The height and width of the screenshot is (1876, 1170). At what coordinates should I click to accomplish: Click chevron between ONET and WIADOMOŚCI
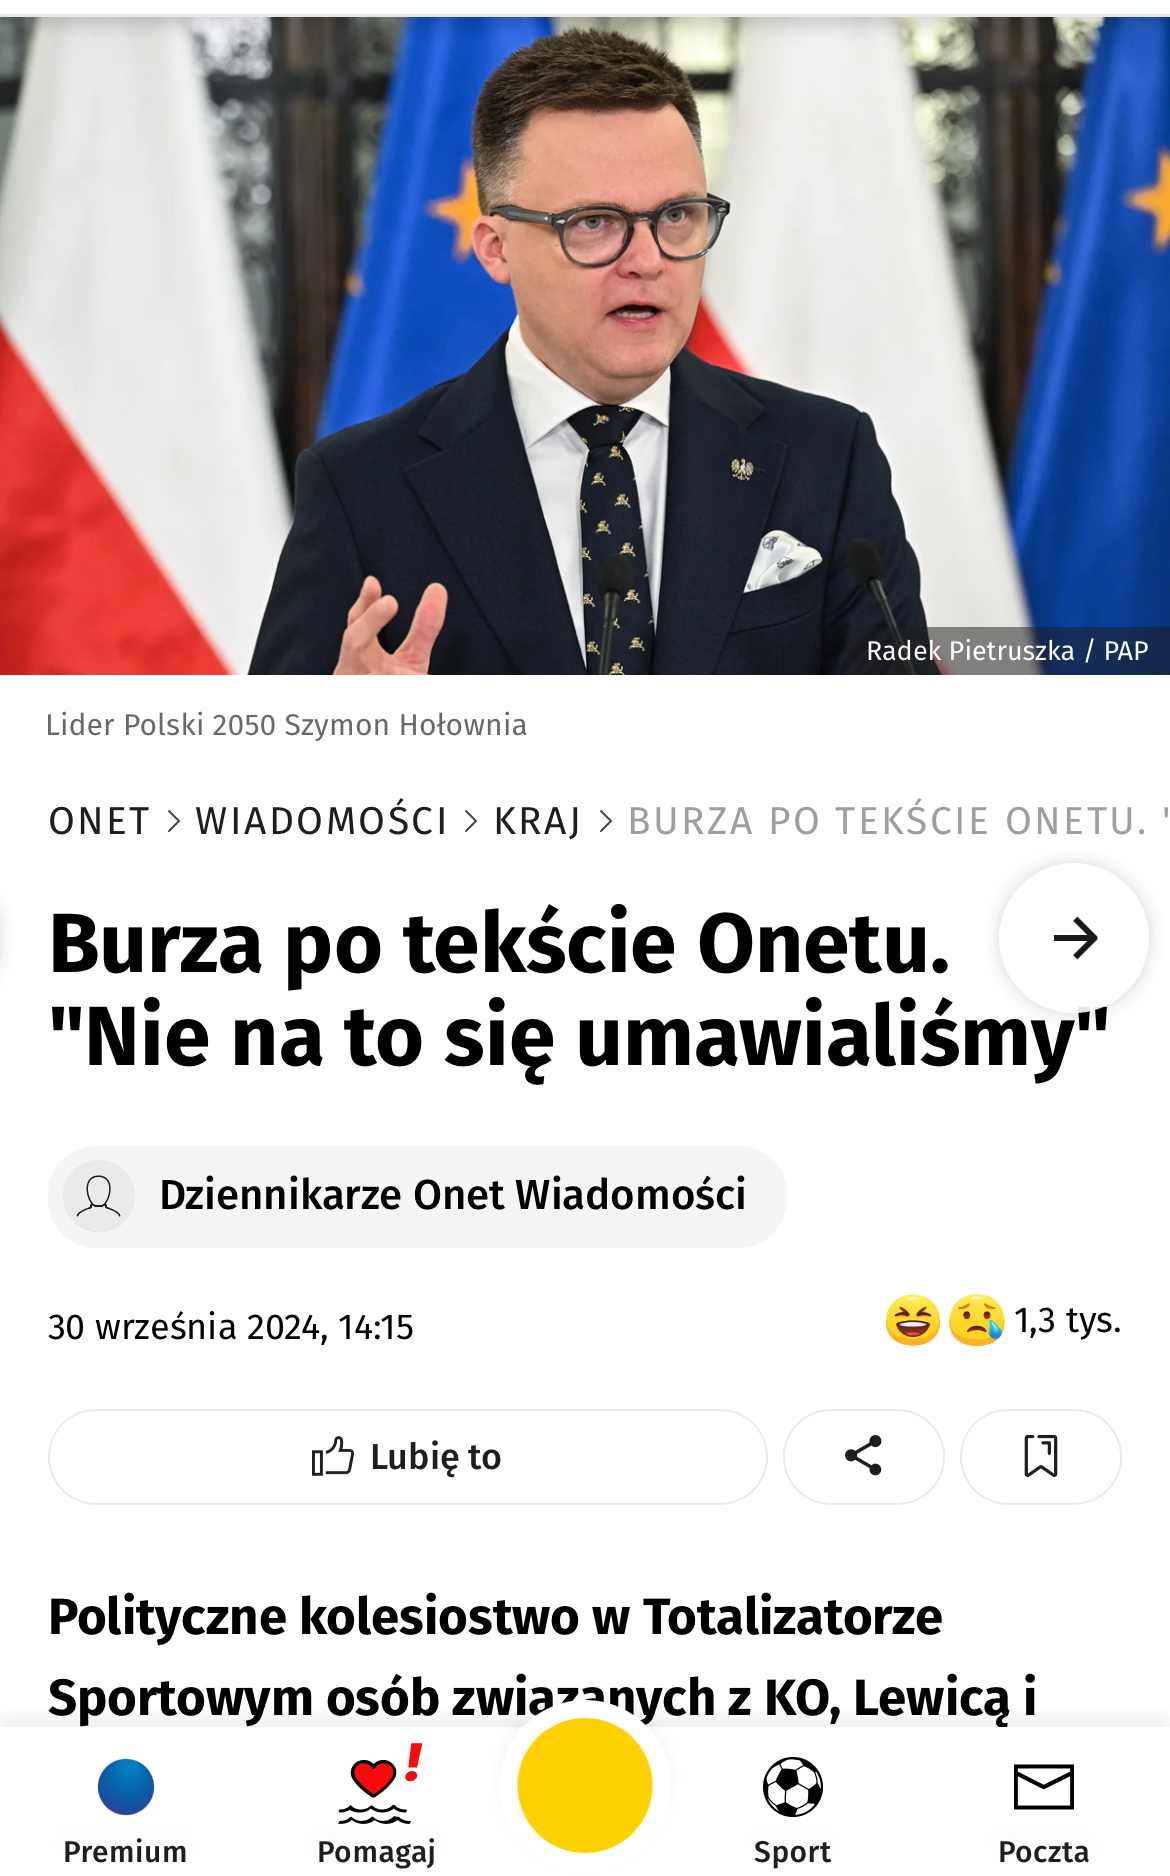pyautogui.click(x=174, y=821)
